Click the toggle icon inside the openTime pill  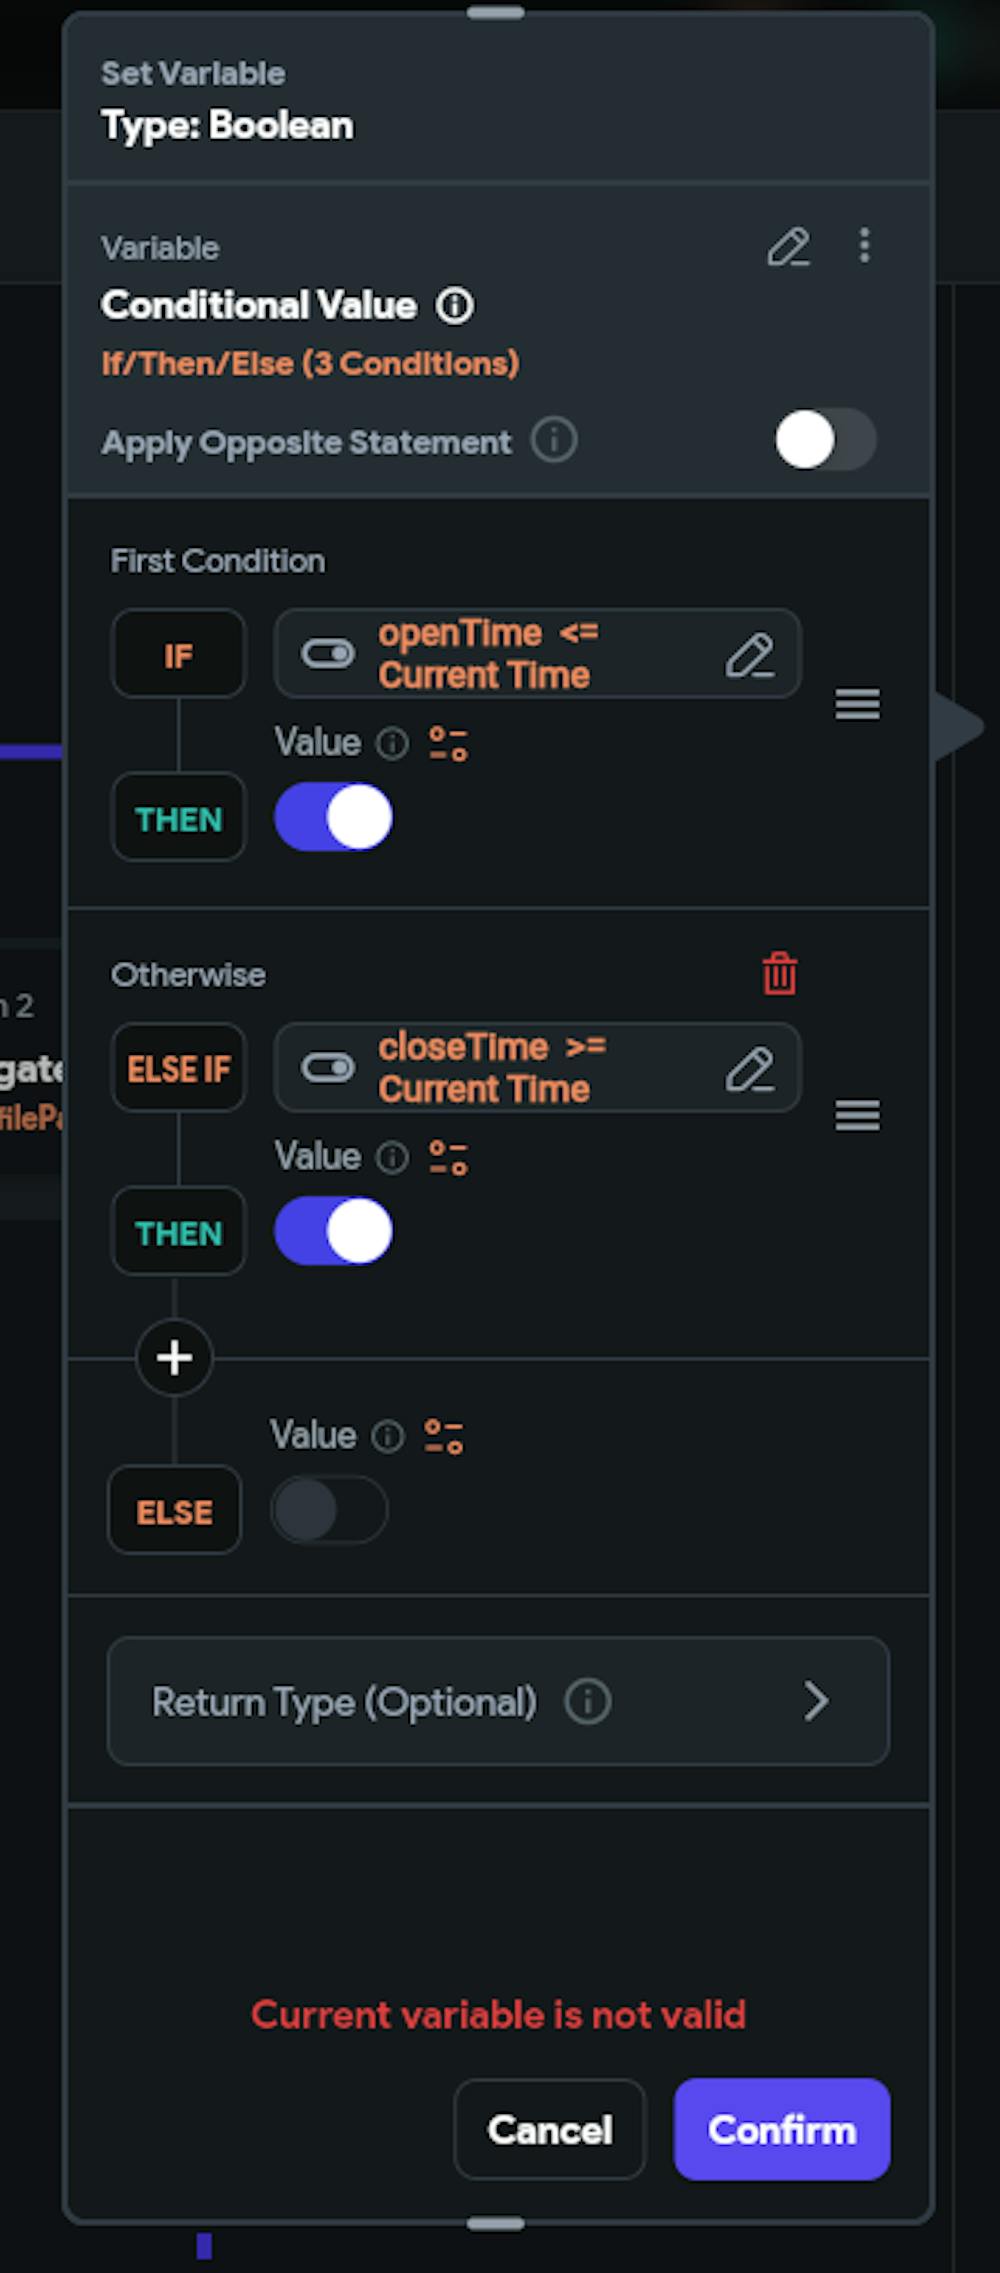328,653
